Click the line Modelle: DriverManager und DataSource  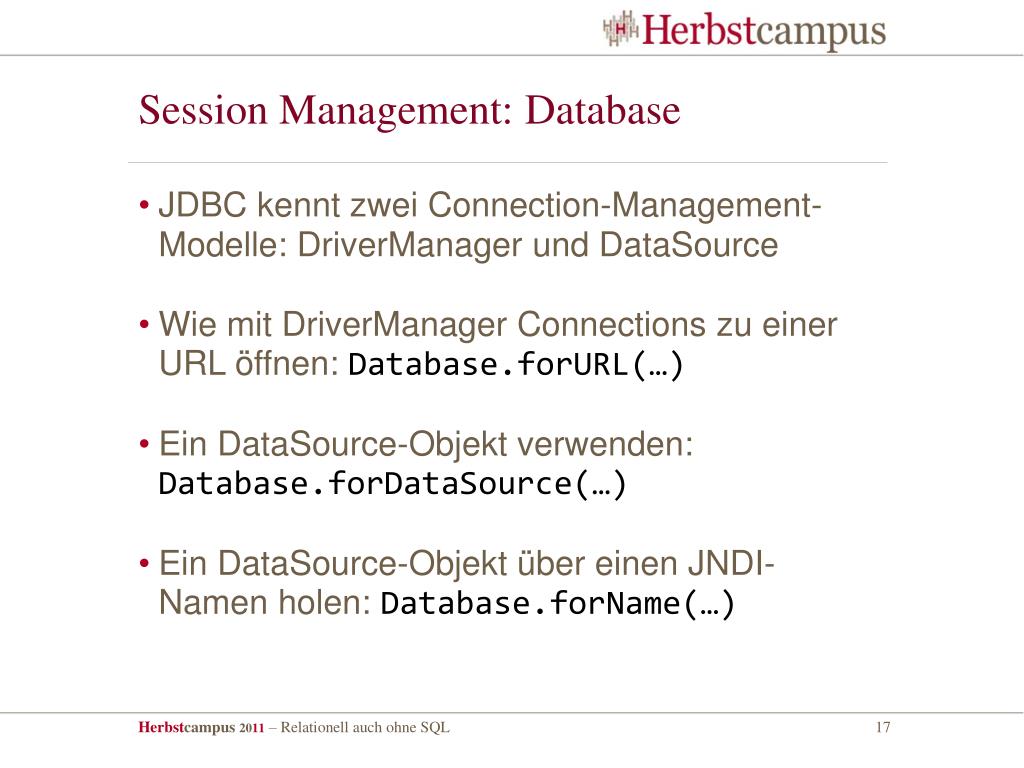tap(468, 246)
